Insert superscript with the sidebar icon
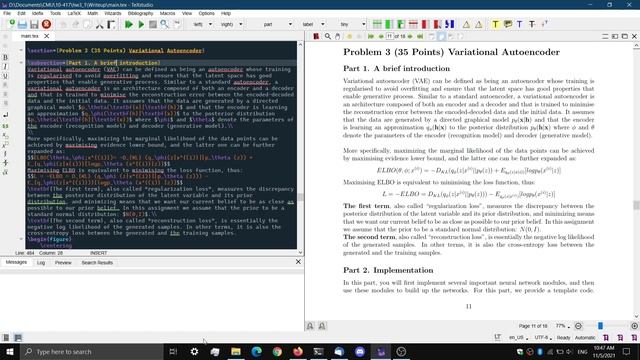This screenshot has height=360, width=640. tap(5, 145)
